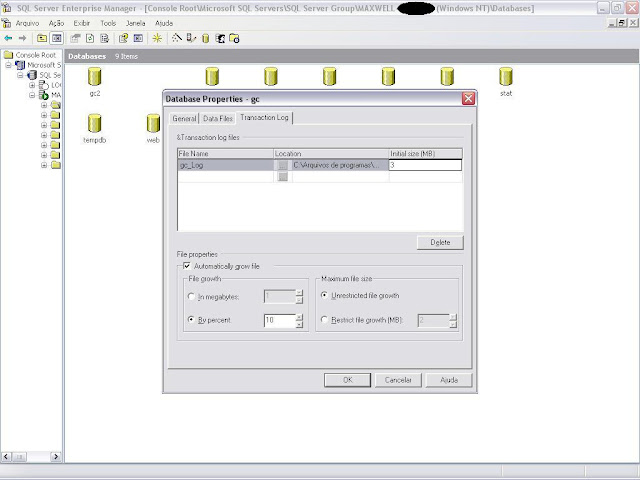
Task: Click the By percent field showing 10
Action: [280, 320]
